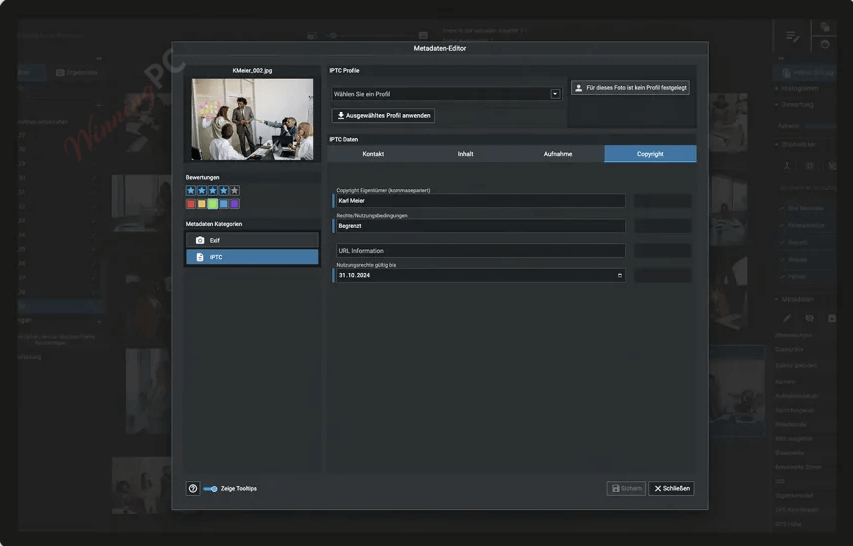
Task: Set rating to three stars
Action: coord(213,190)
